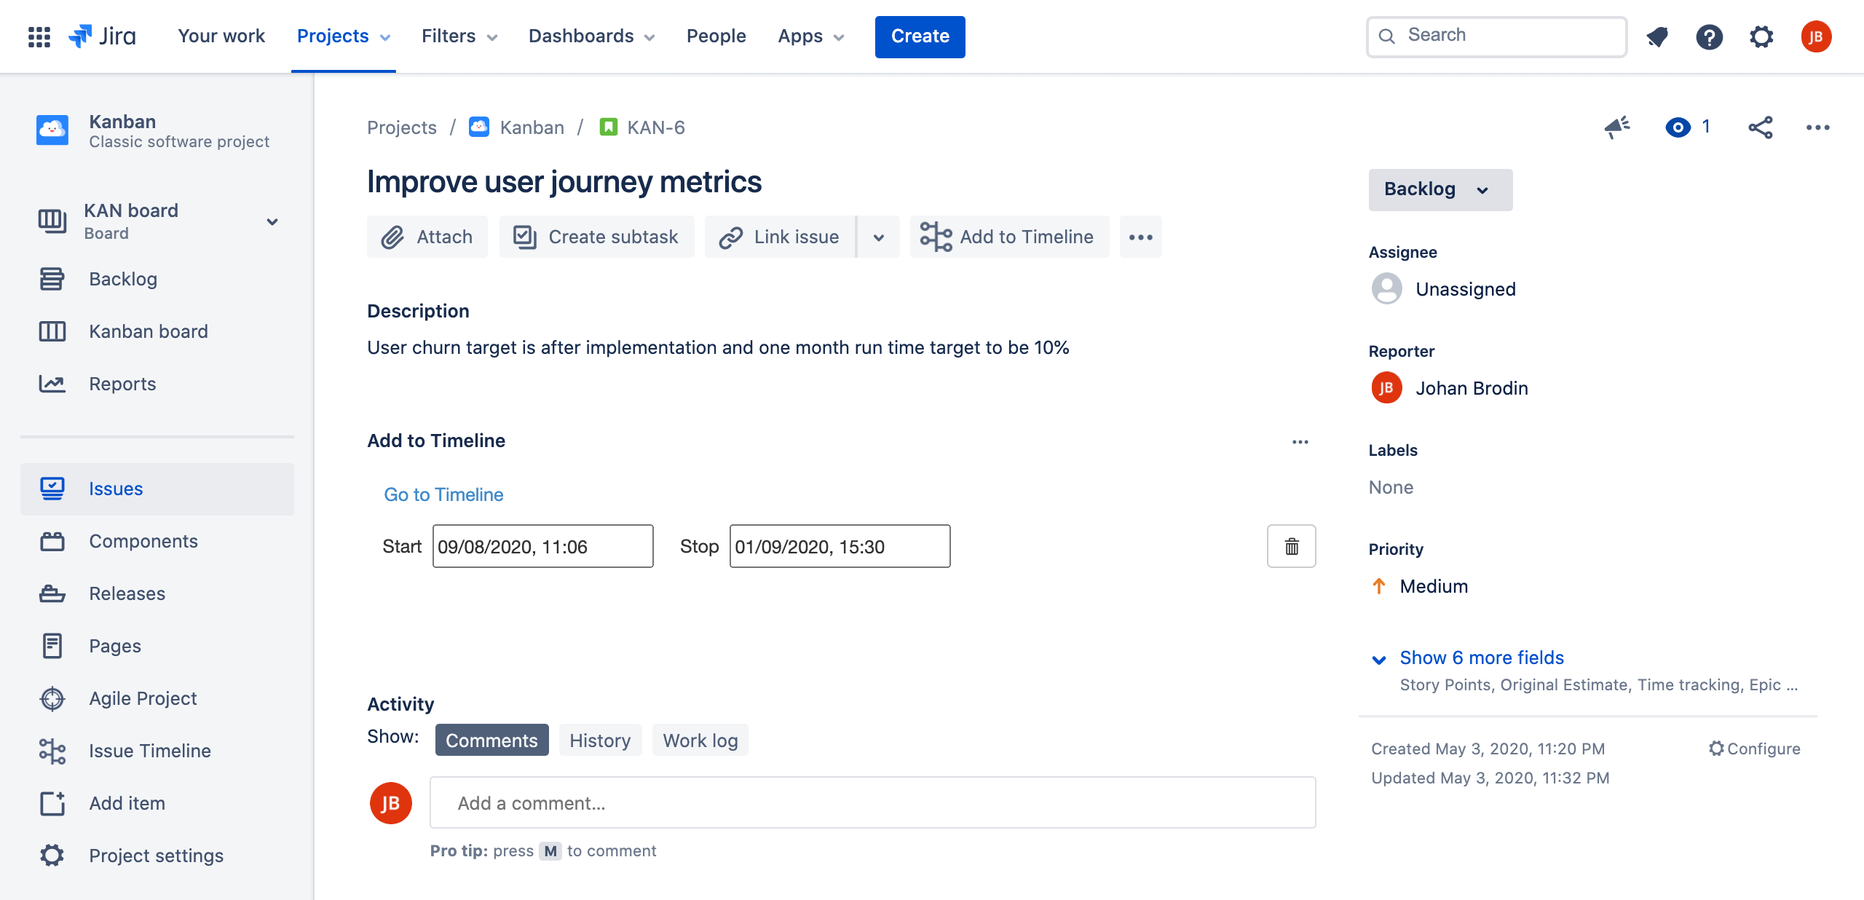Click the Configure link
The width and height of the screenshot is (1864, 900).
click(1754, 749)
